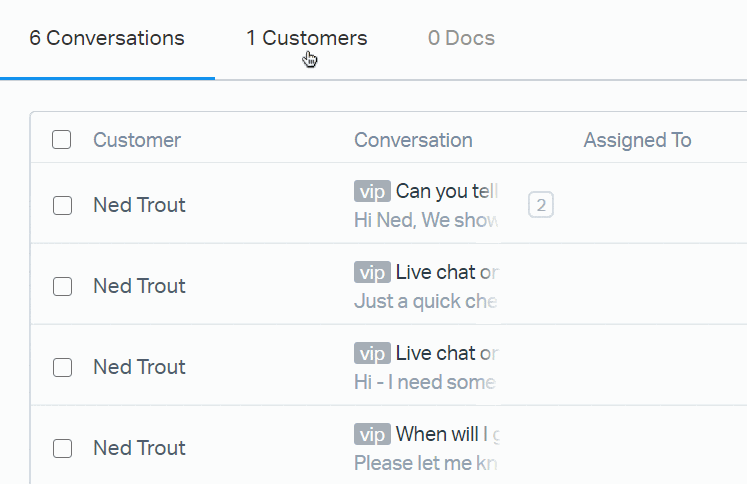The height and width of the screenshot is (484, 747).
Task: Open conversation previewing 'Just a quick che'
Action: coord(425,301)
